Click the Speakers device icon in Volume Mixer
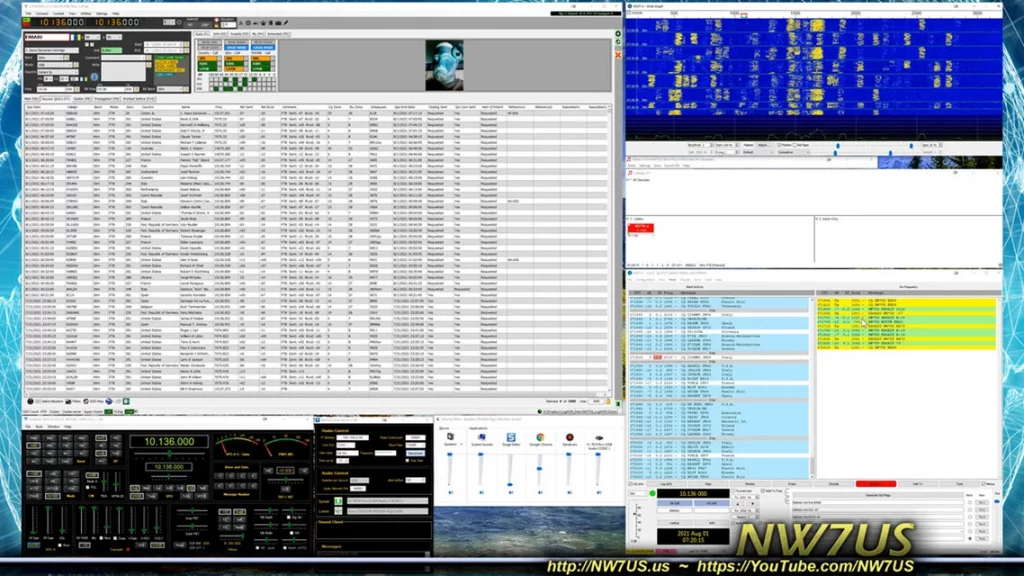This screenshot has height=576, width=1024. pyautogui.click(x=450, y=438)
